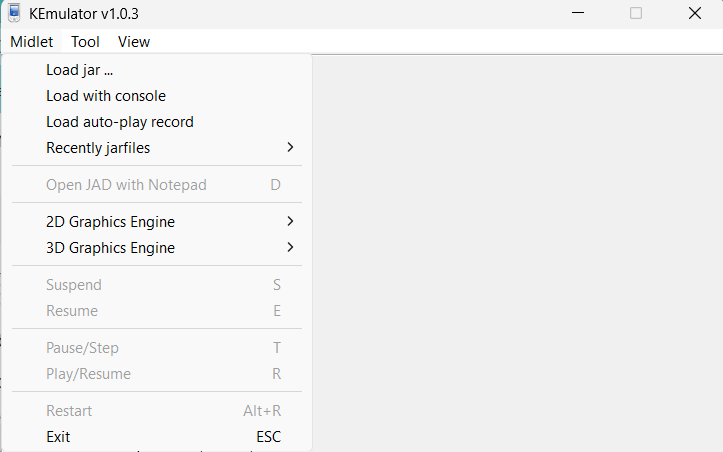
Task: Minimize the KEmulator window
Action: pyautogui.click(x=578, y=13)
